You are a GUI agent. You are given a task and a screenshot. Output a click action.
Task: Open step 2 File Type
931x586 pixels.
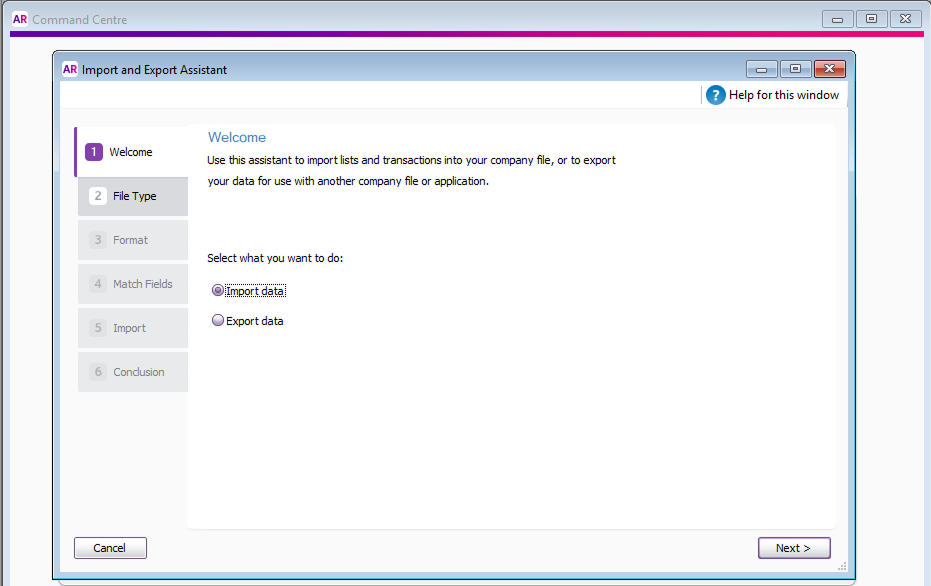[x=133, y=196]
